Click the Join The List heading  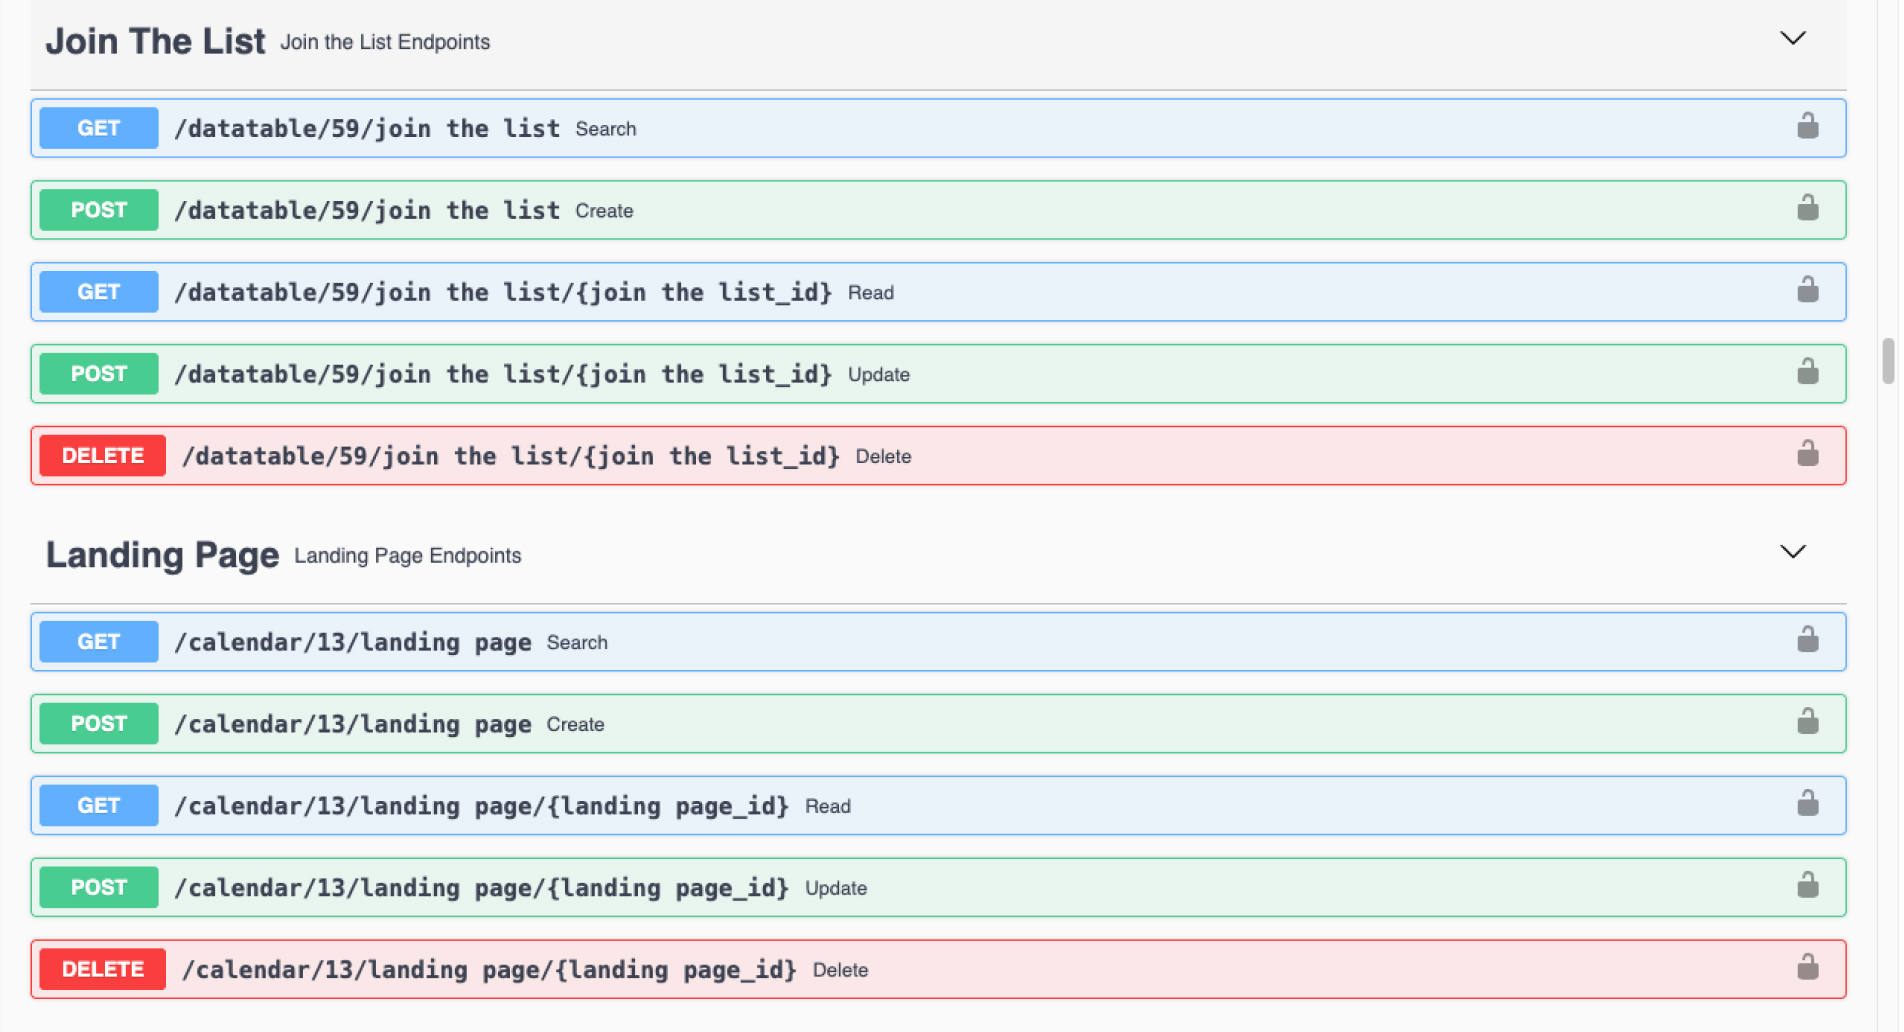(x=155, y=41)
